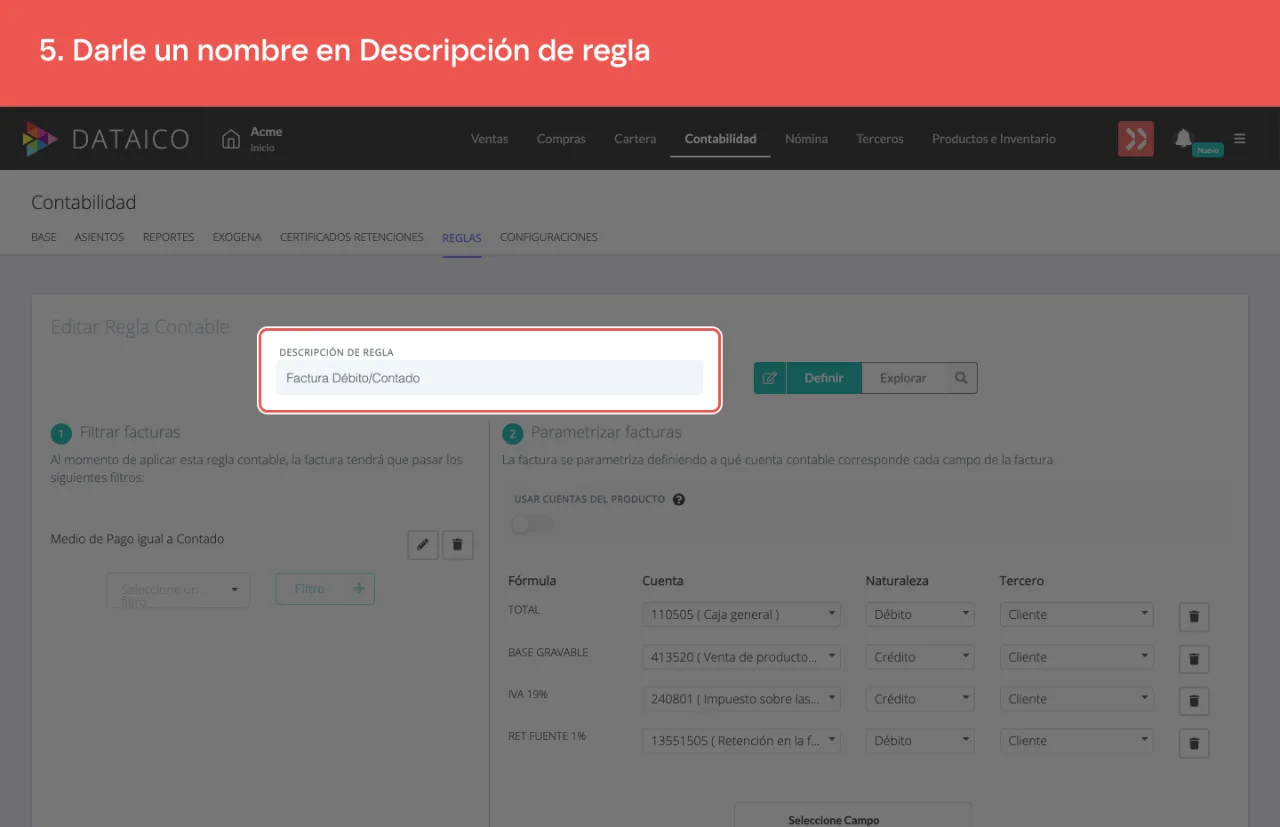
Task: Open Tercero dropdown for RET FUENTE 1% row
Action: tap(1076, 741)
